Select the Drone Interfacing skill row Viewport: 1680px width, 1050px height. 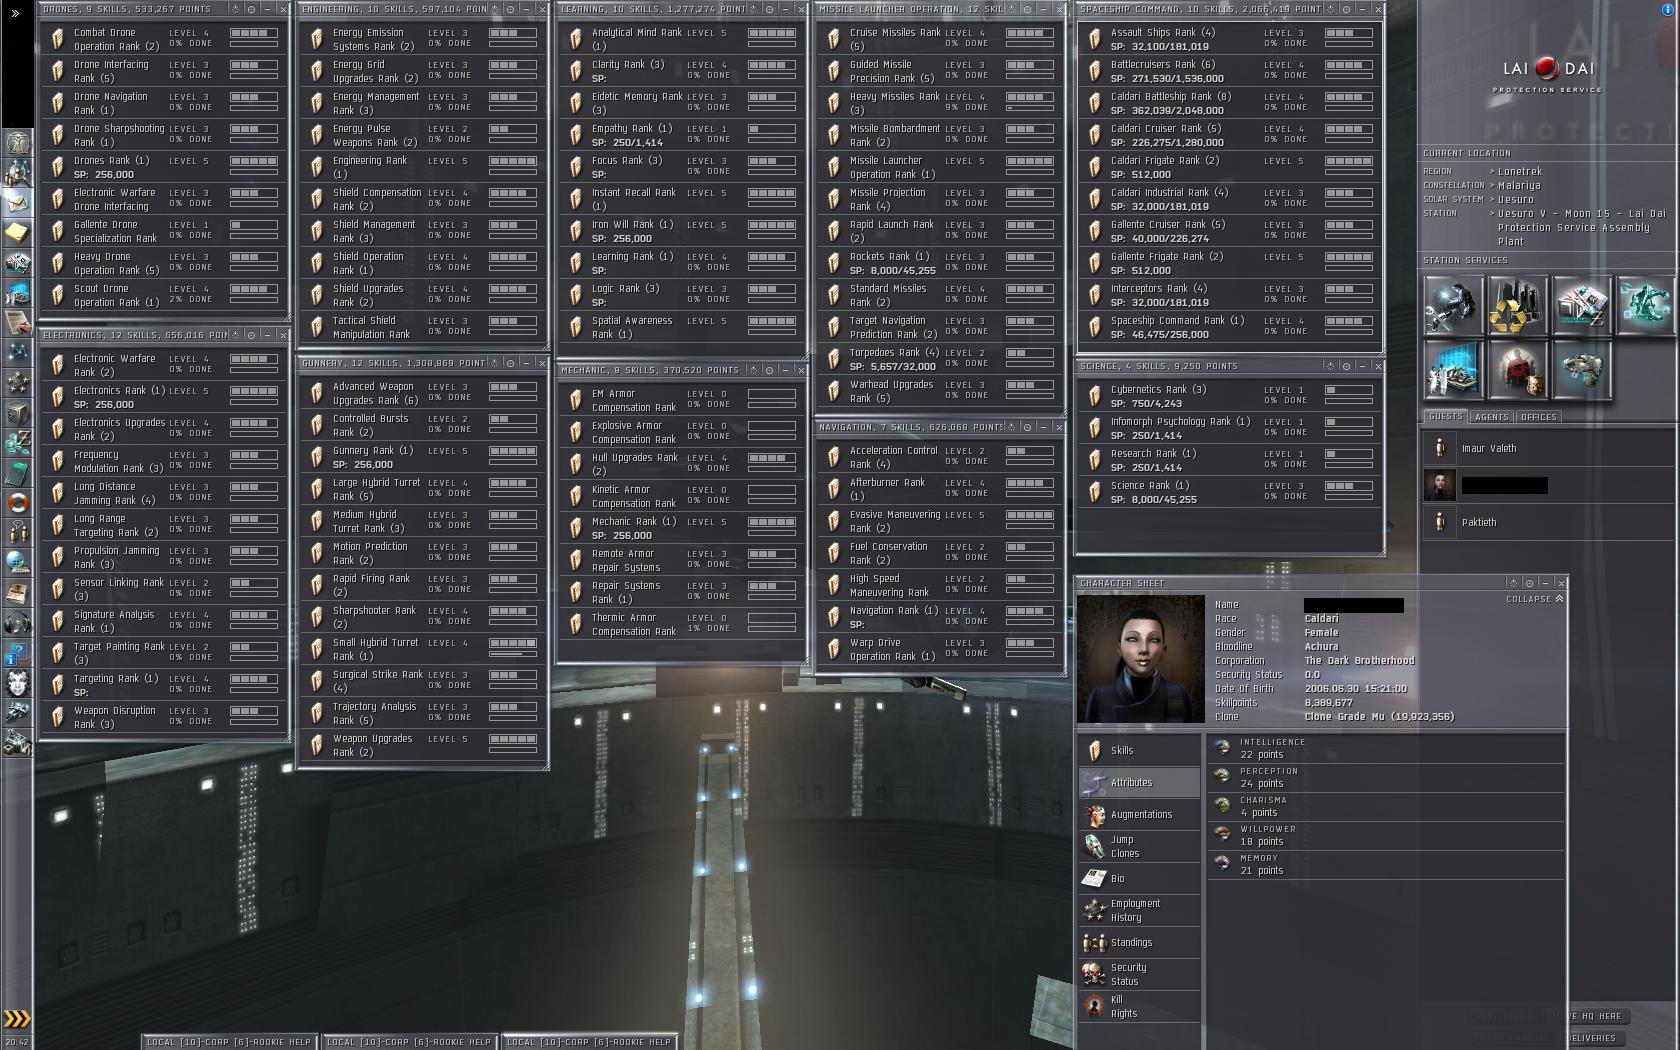162,71
